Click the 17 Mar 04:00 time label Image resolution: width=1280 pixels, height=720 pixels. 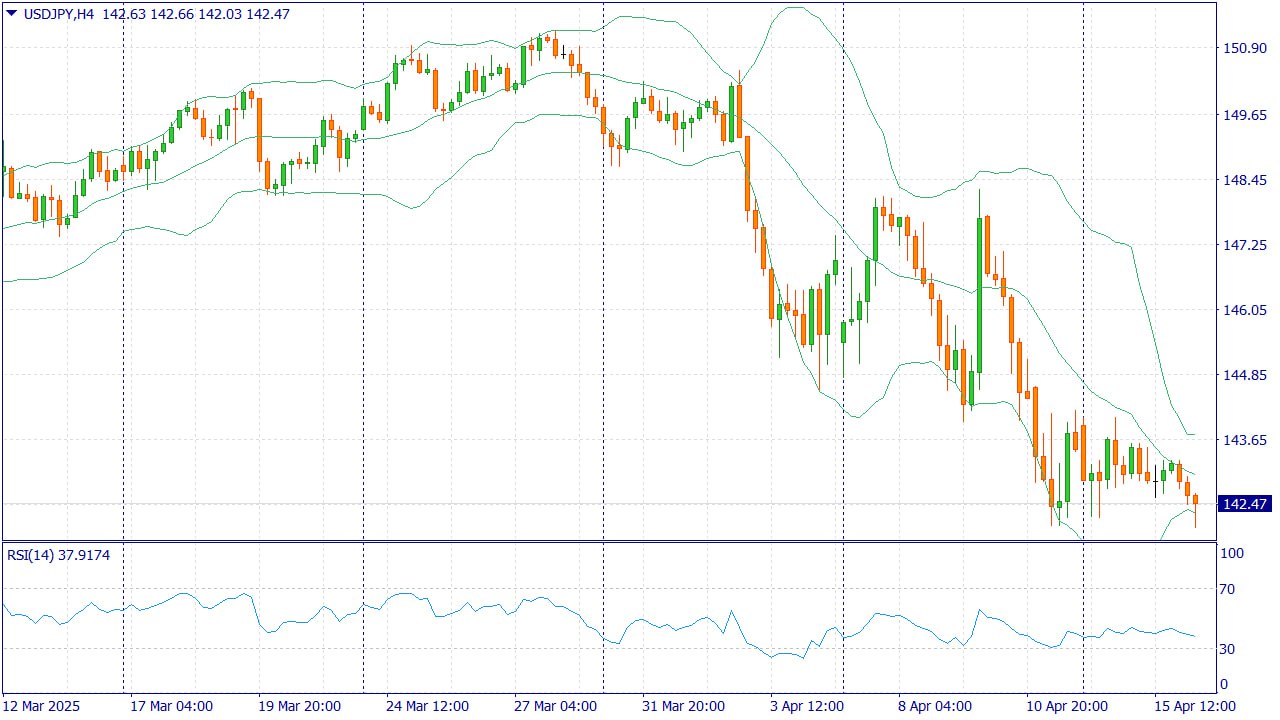click(172, 706)
